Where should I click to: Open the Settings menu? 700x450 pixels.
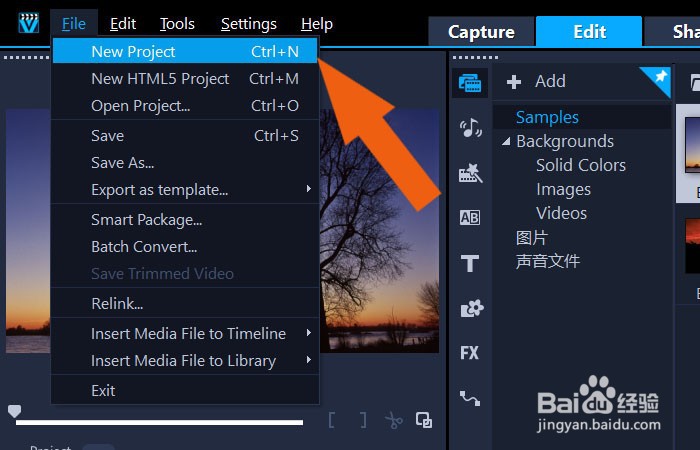(x=249, y=24)
